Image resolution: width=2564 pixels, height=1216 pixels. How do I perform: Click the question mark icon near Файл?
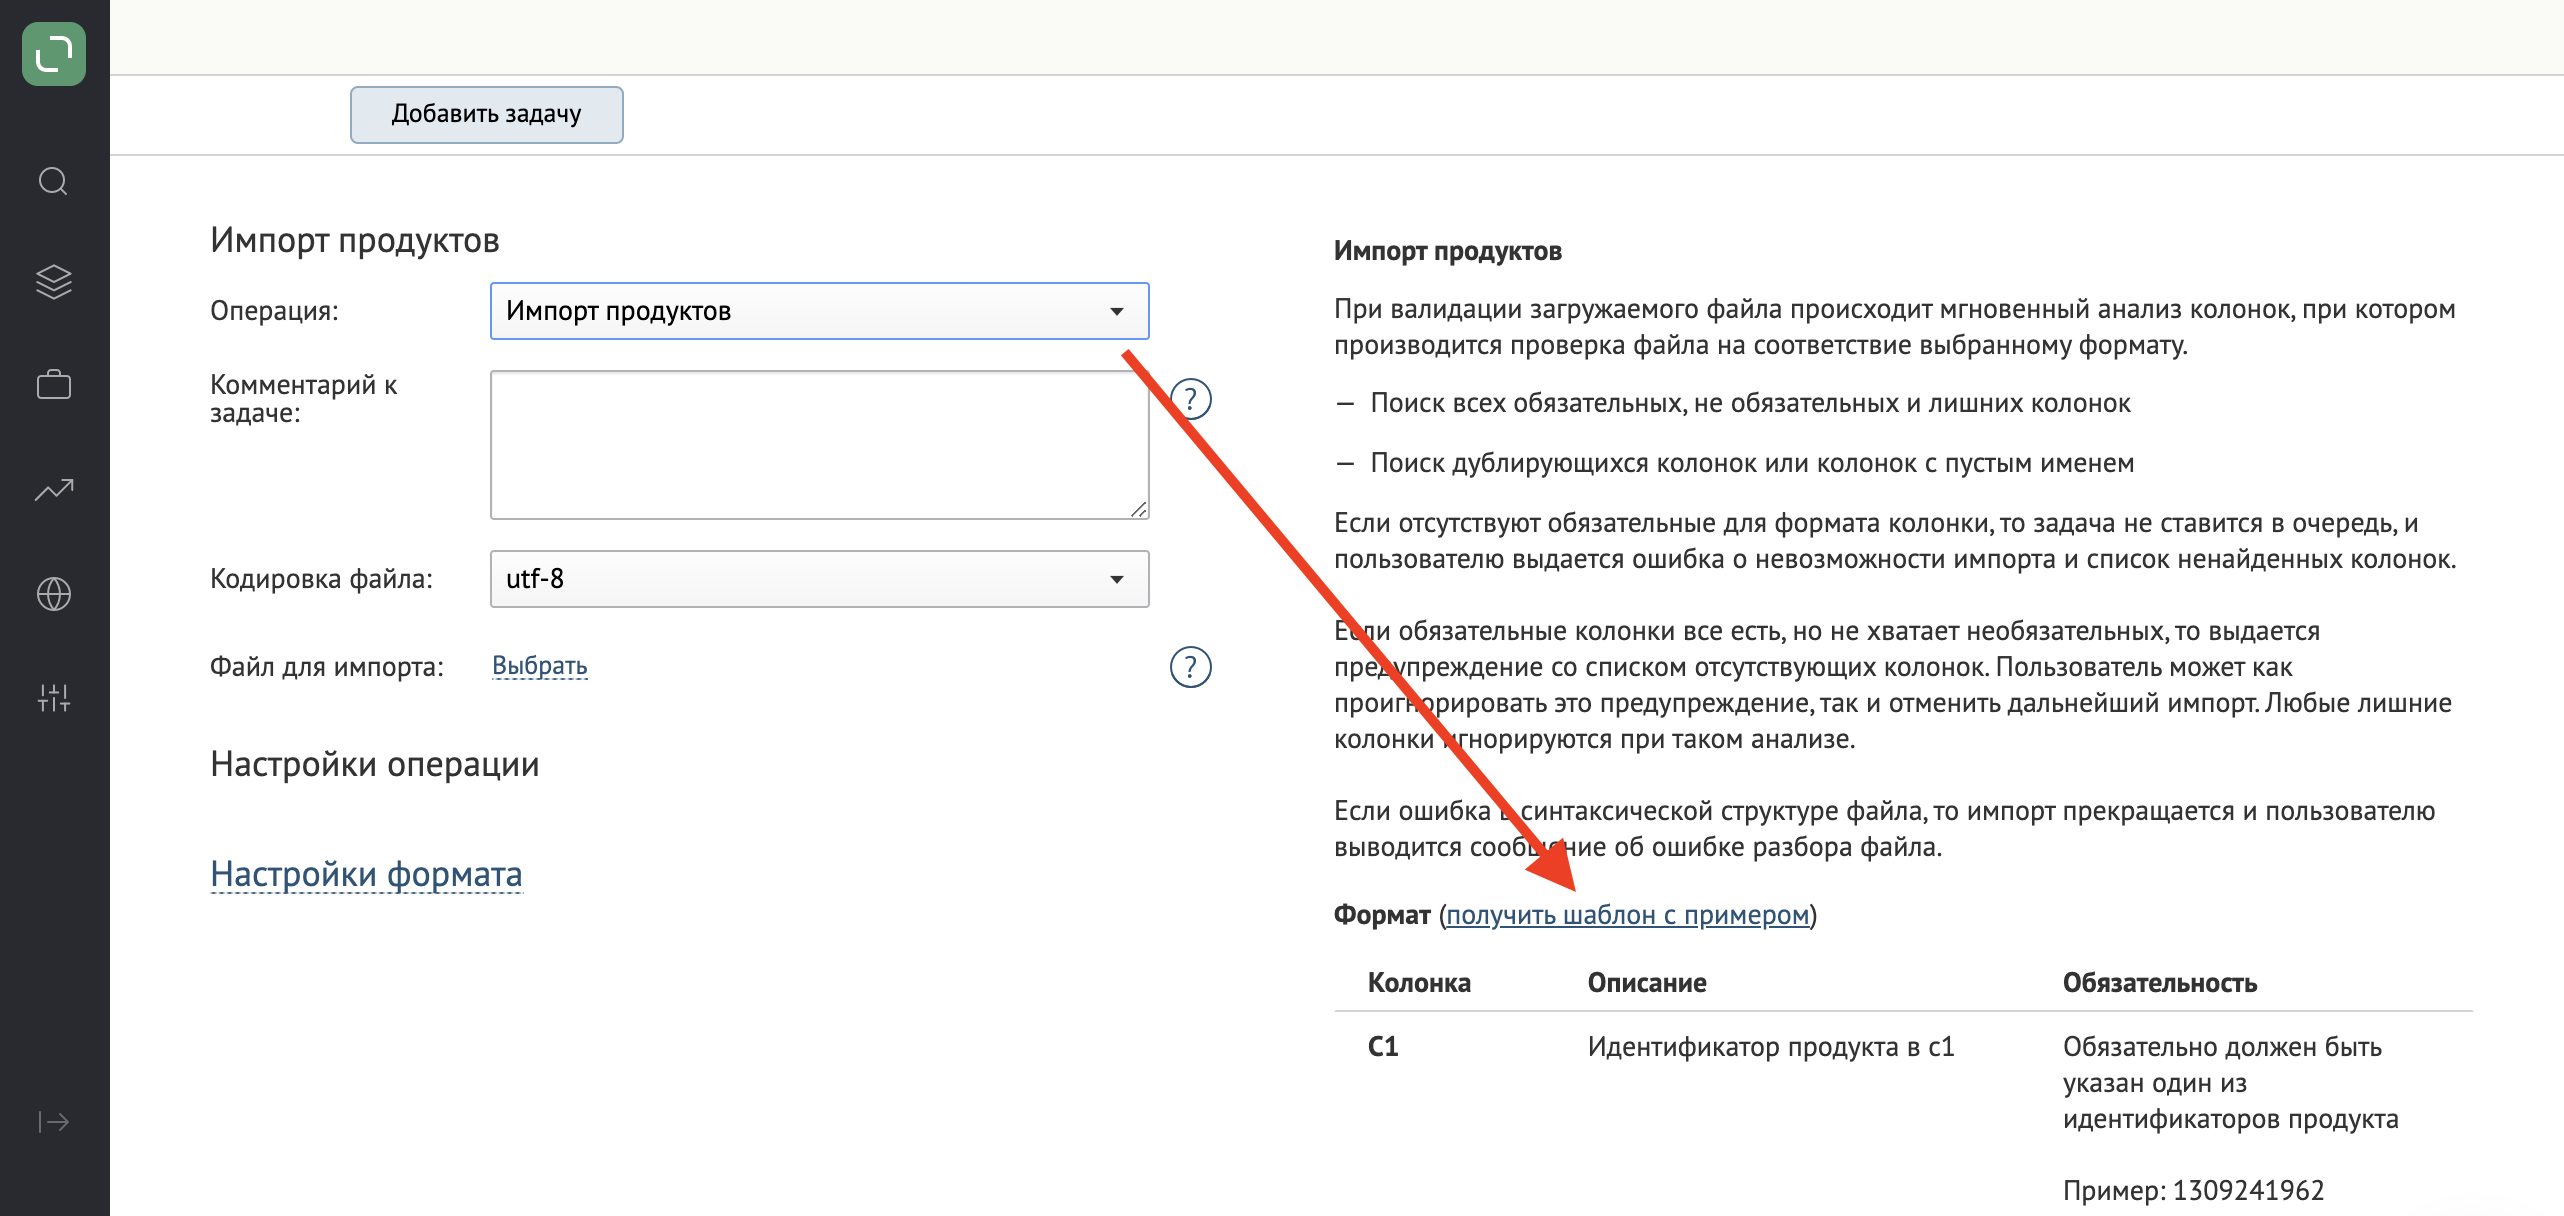pos(1190,667)
